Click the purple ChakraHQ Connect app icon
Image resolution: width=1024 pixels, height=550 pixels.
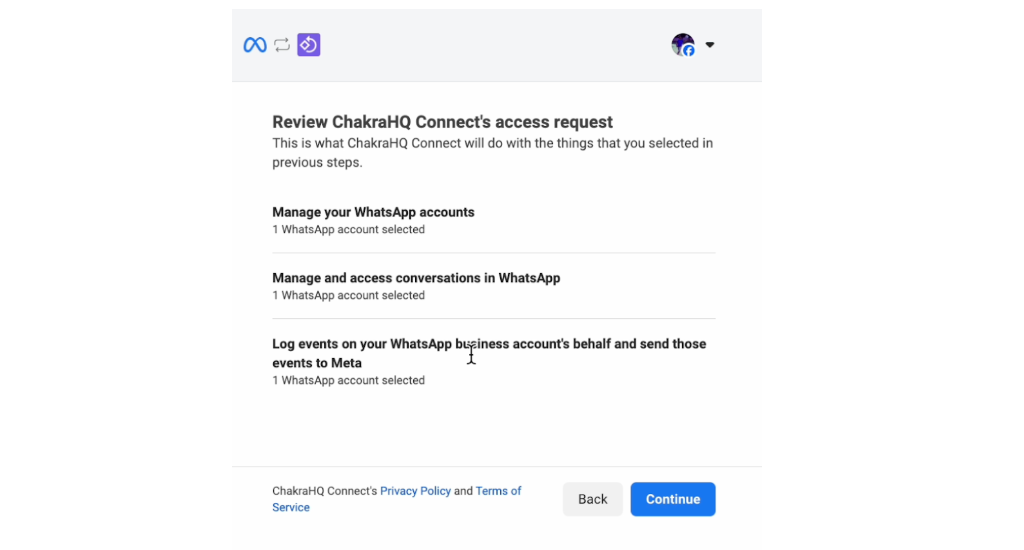coord(309,44)
